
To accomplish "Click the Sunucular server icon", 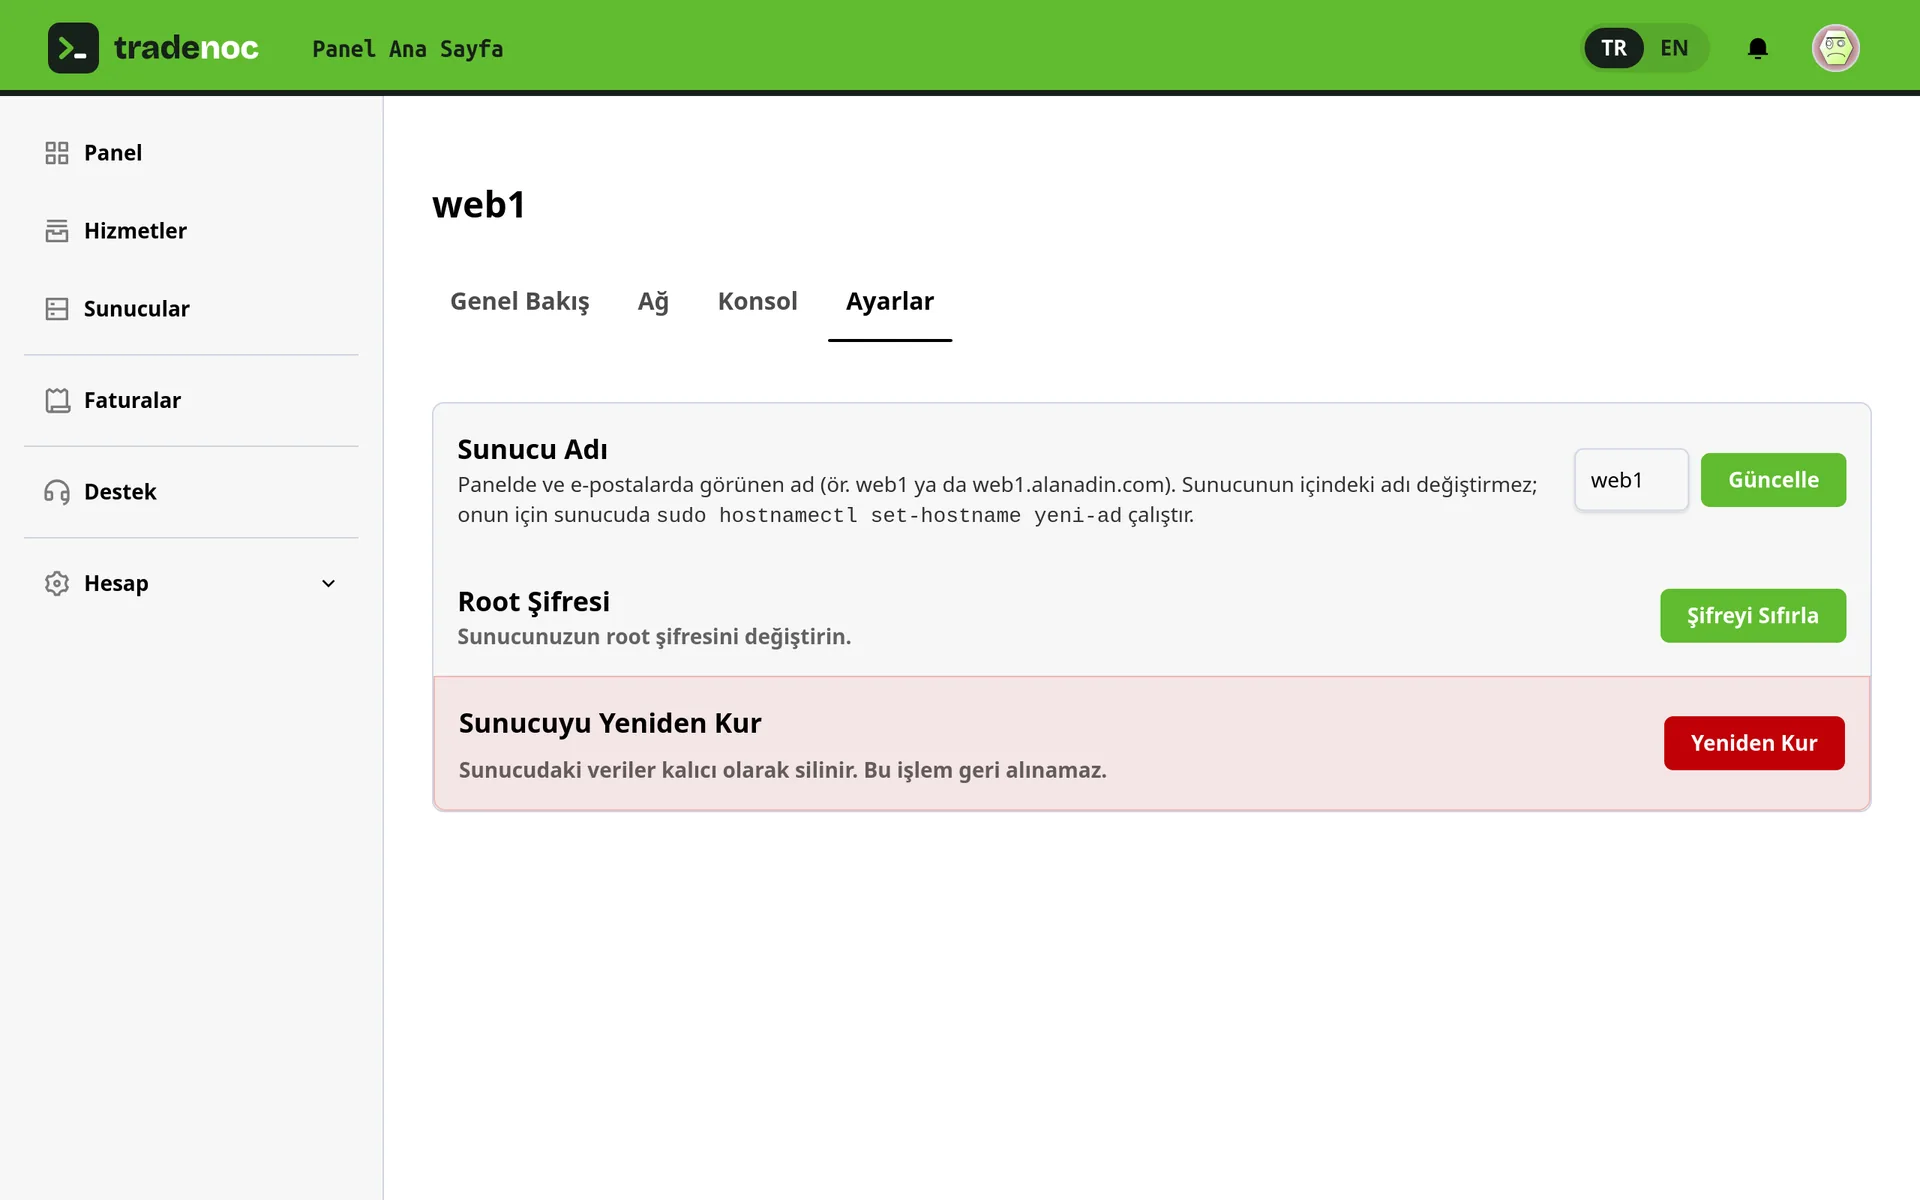I will pos(57,309).
